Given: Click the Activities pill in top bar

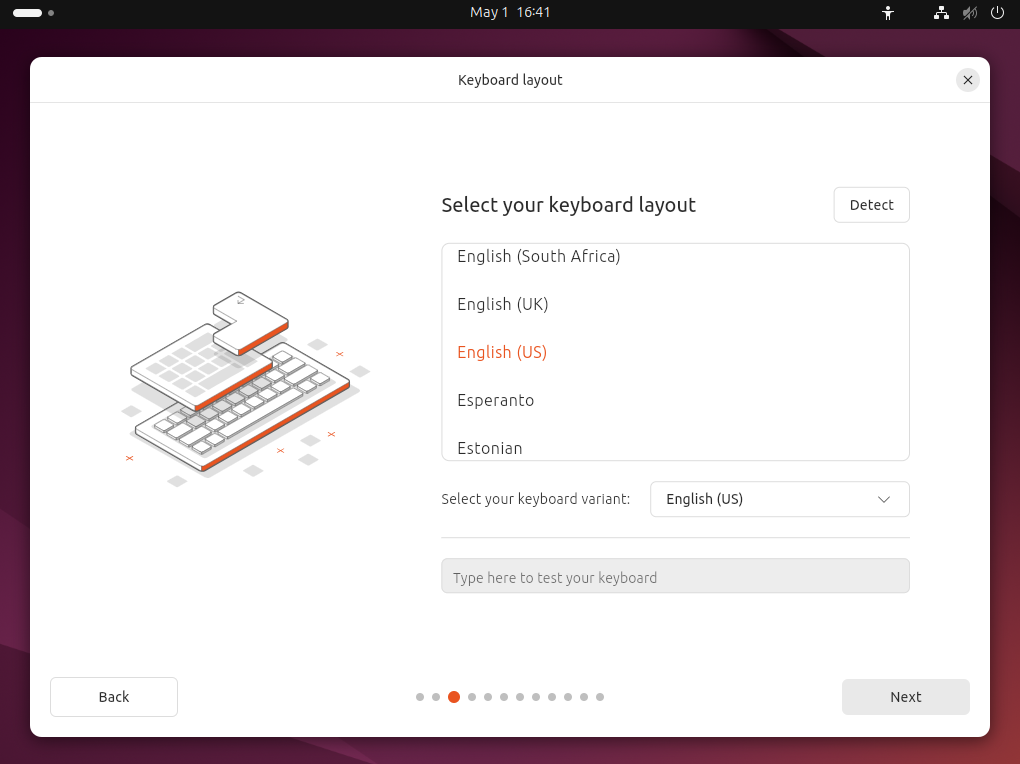Looking at the screenshot, I should point(27,13).
